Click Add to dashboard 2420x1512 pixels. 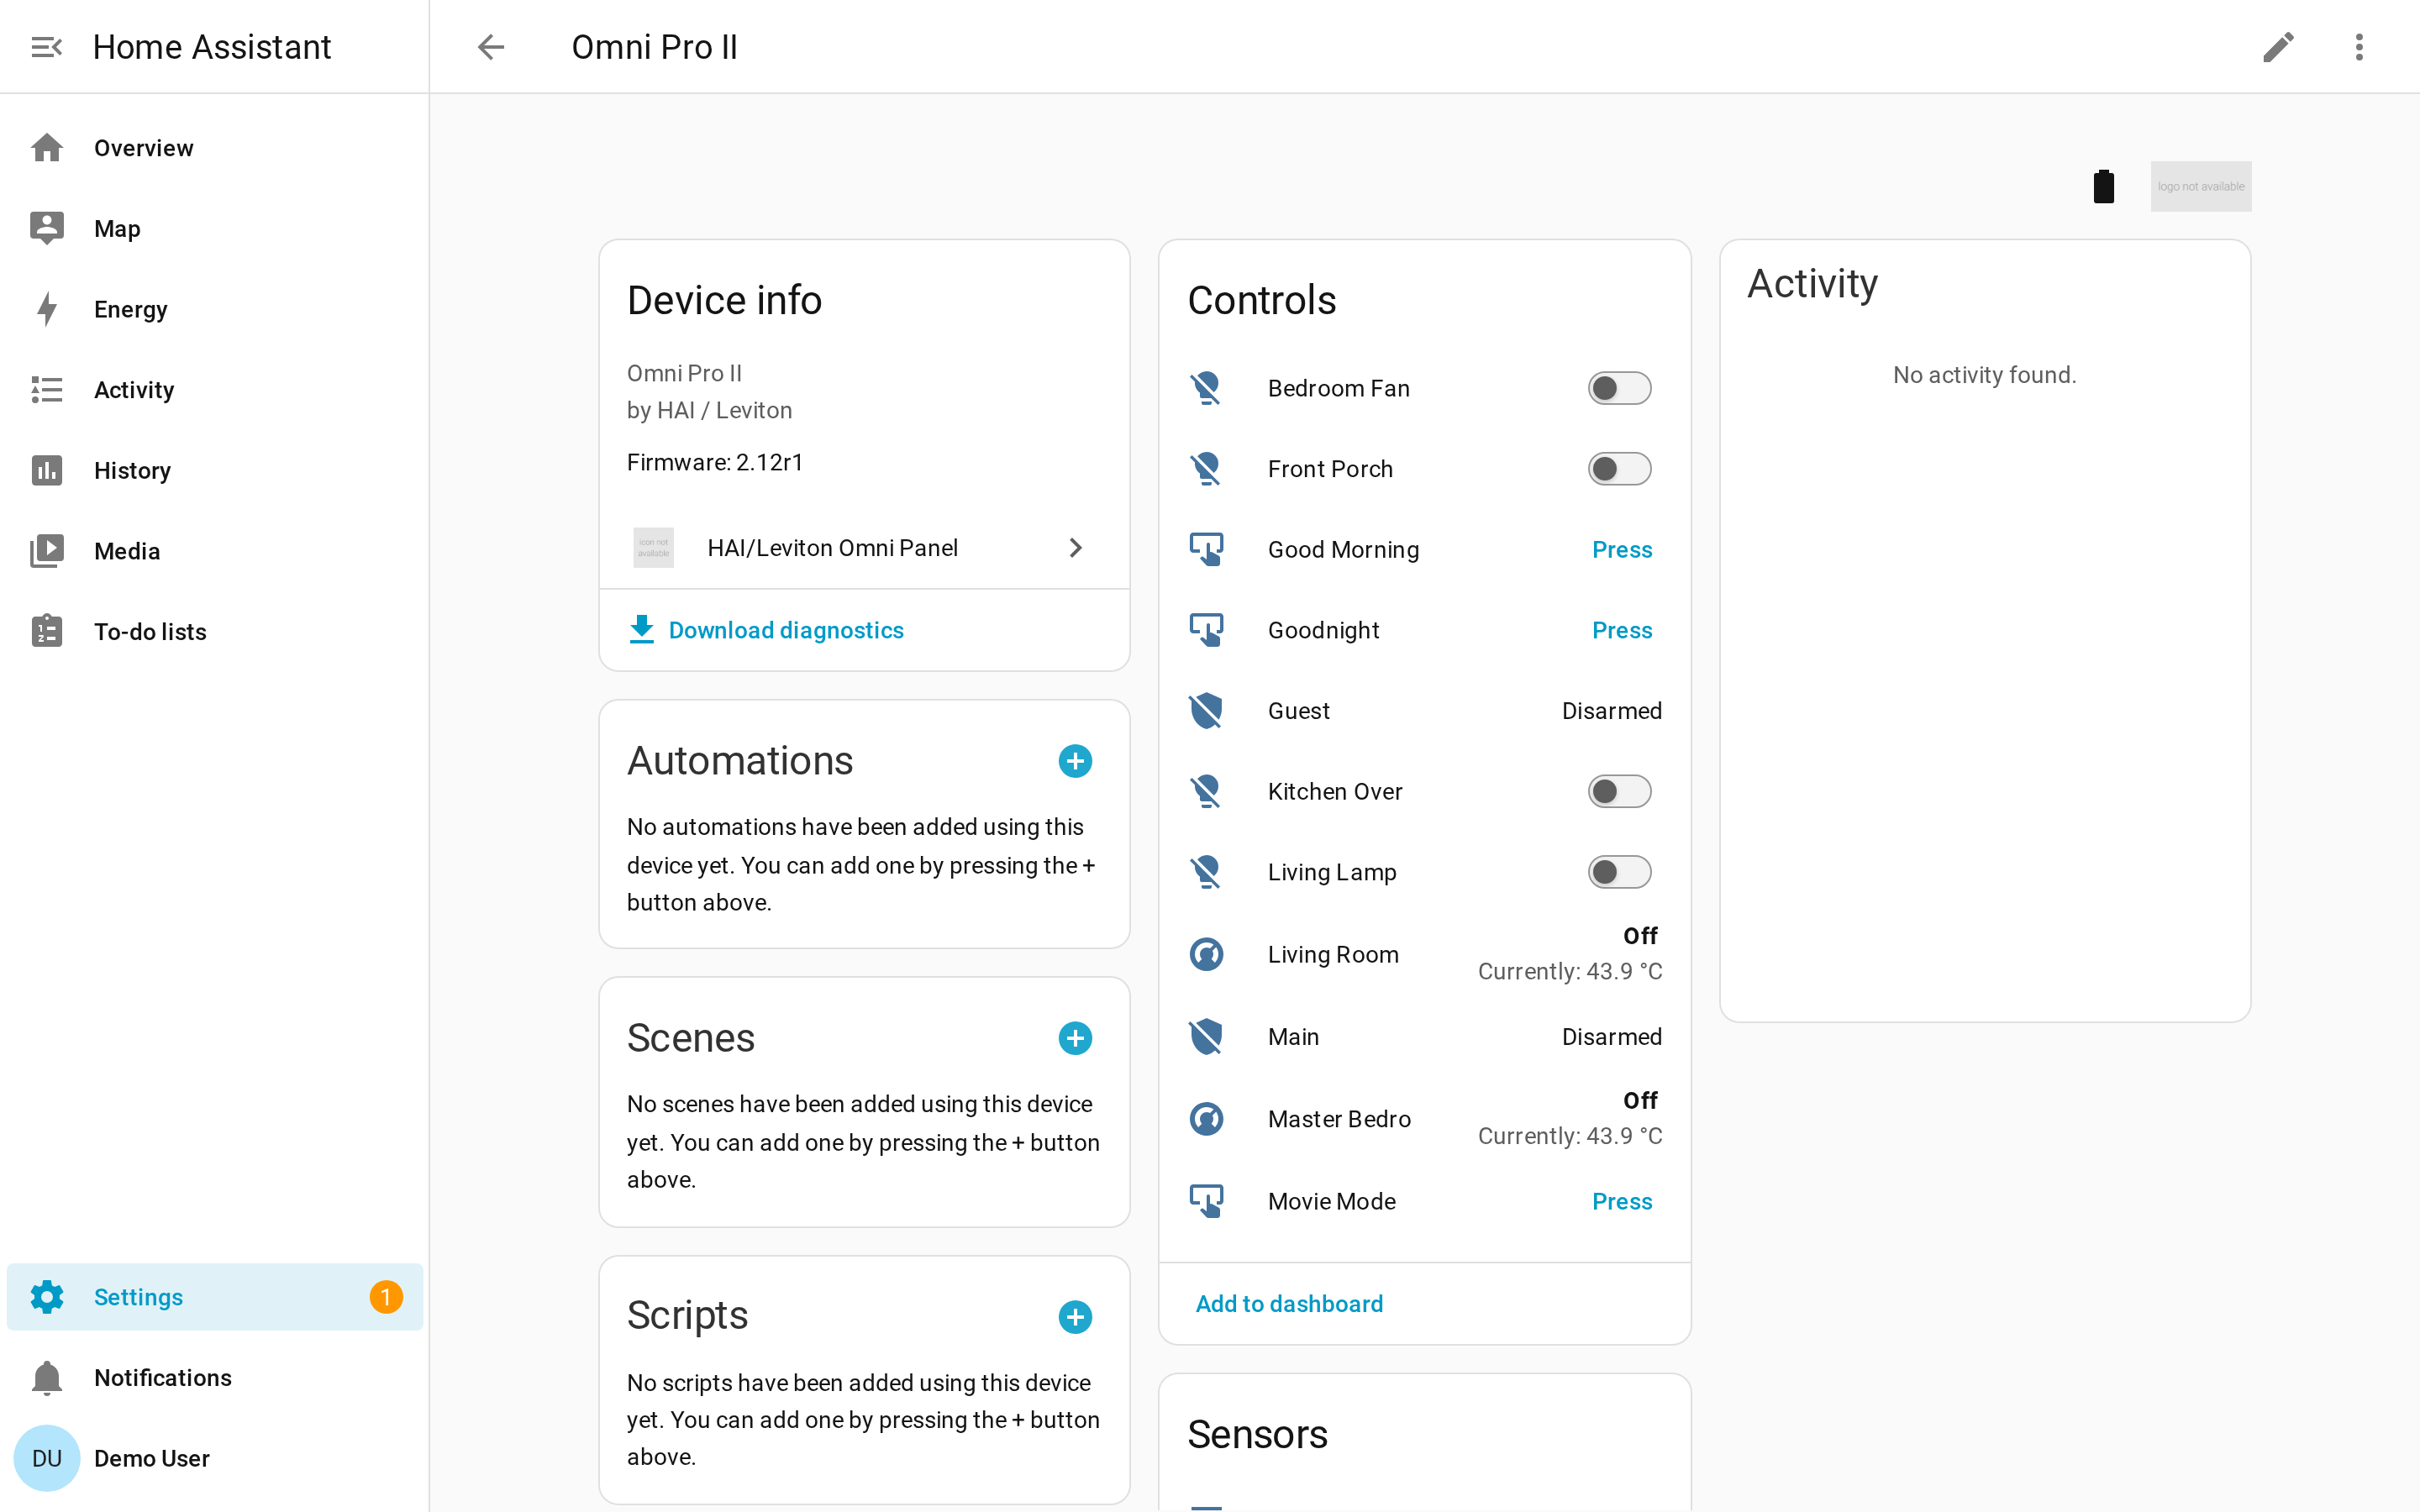point(1289,1304)
